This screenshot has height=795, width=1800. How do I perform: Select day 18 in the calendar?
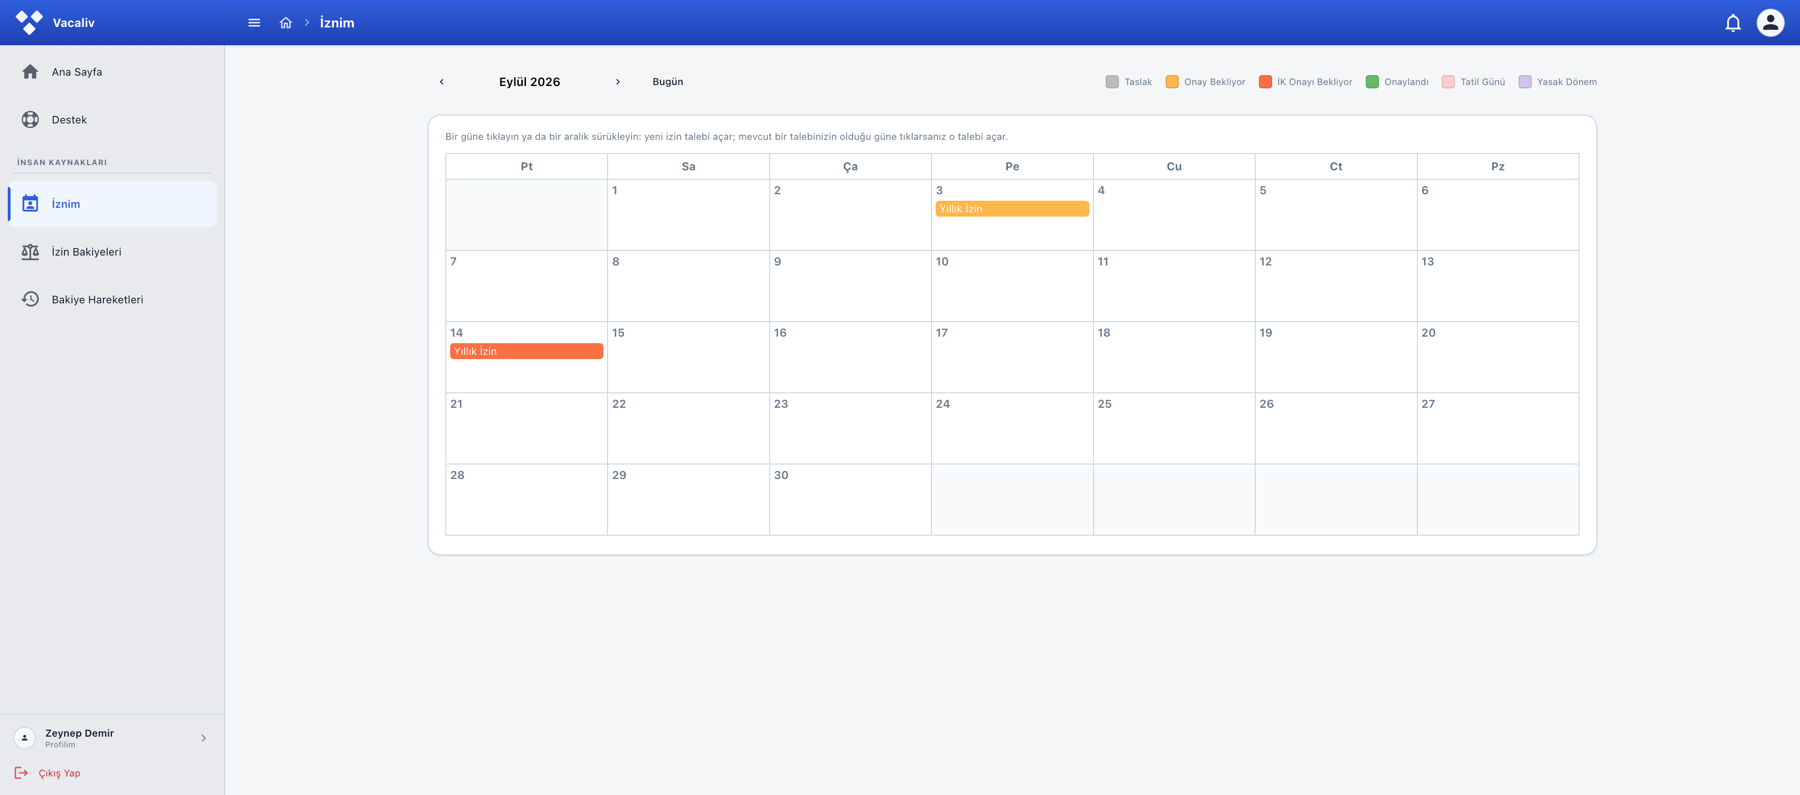pos(1174,357)
